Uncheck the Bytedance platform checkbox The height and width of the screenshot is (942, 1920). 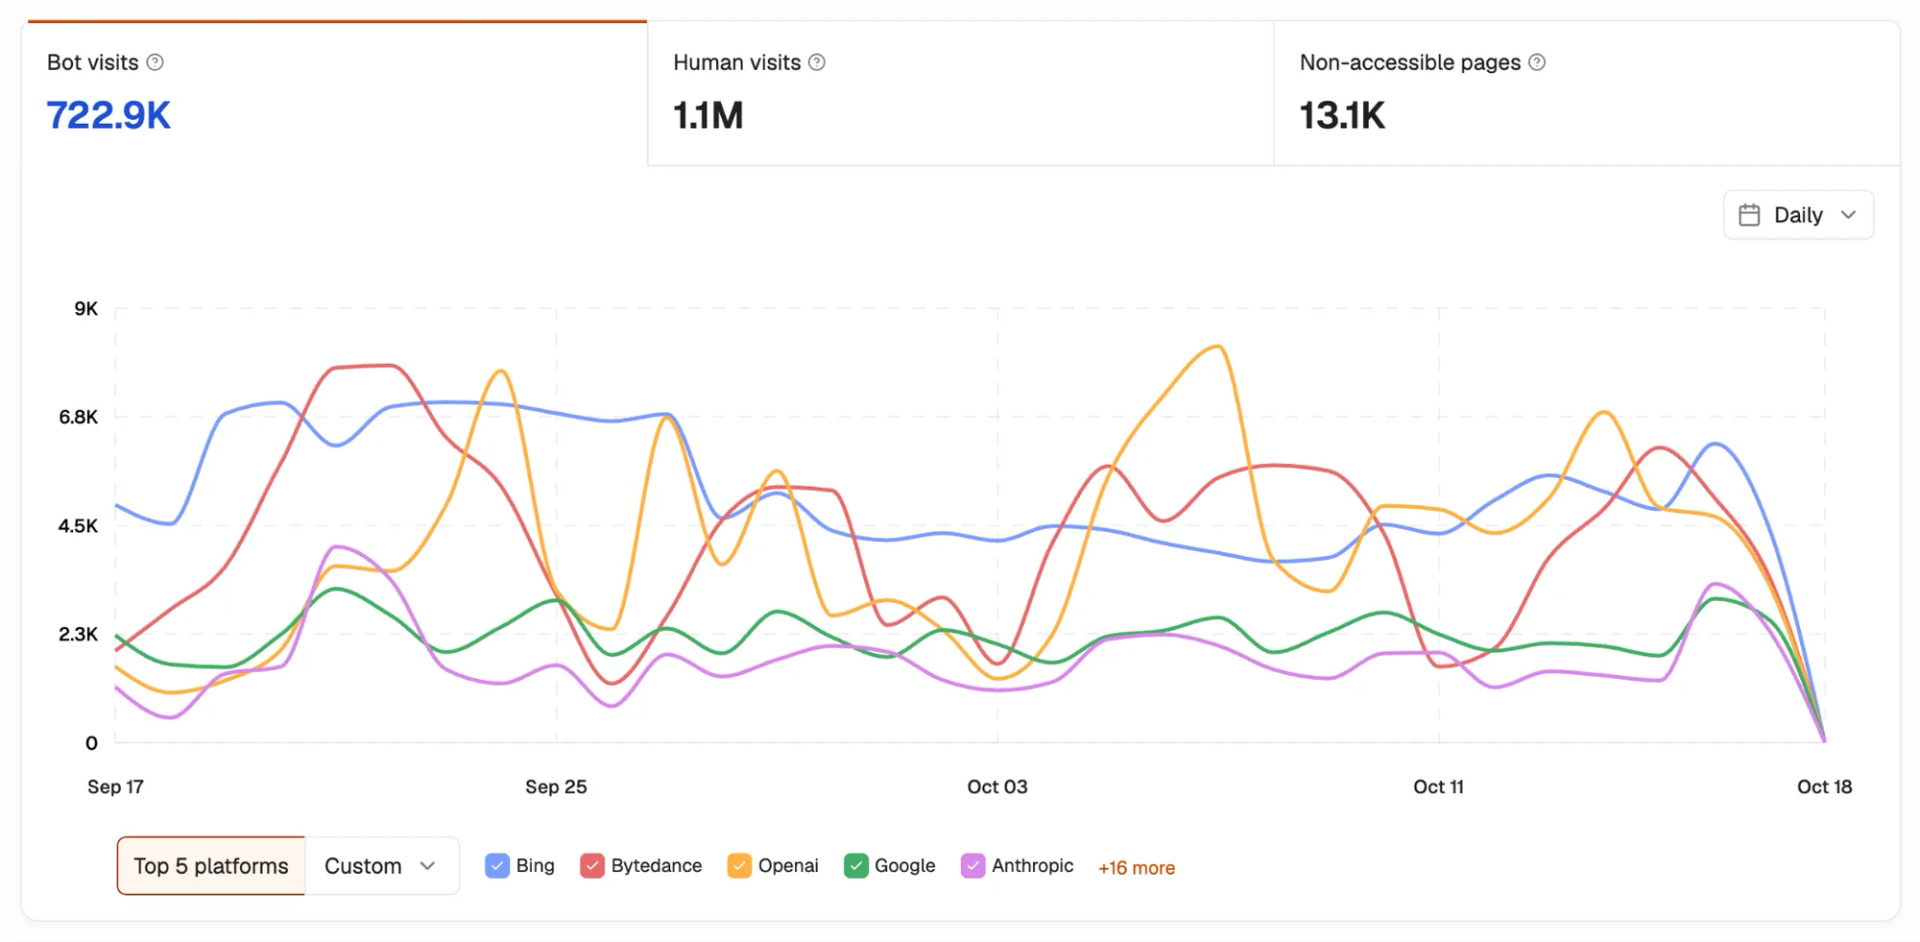coord(592,866)
